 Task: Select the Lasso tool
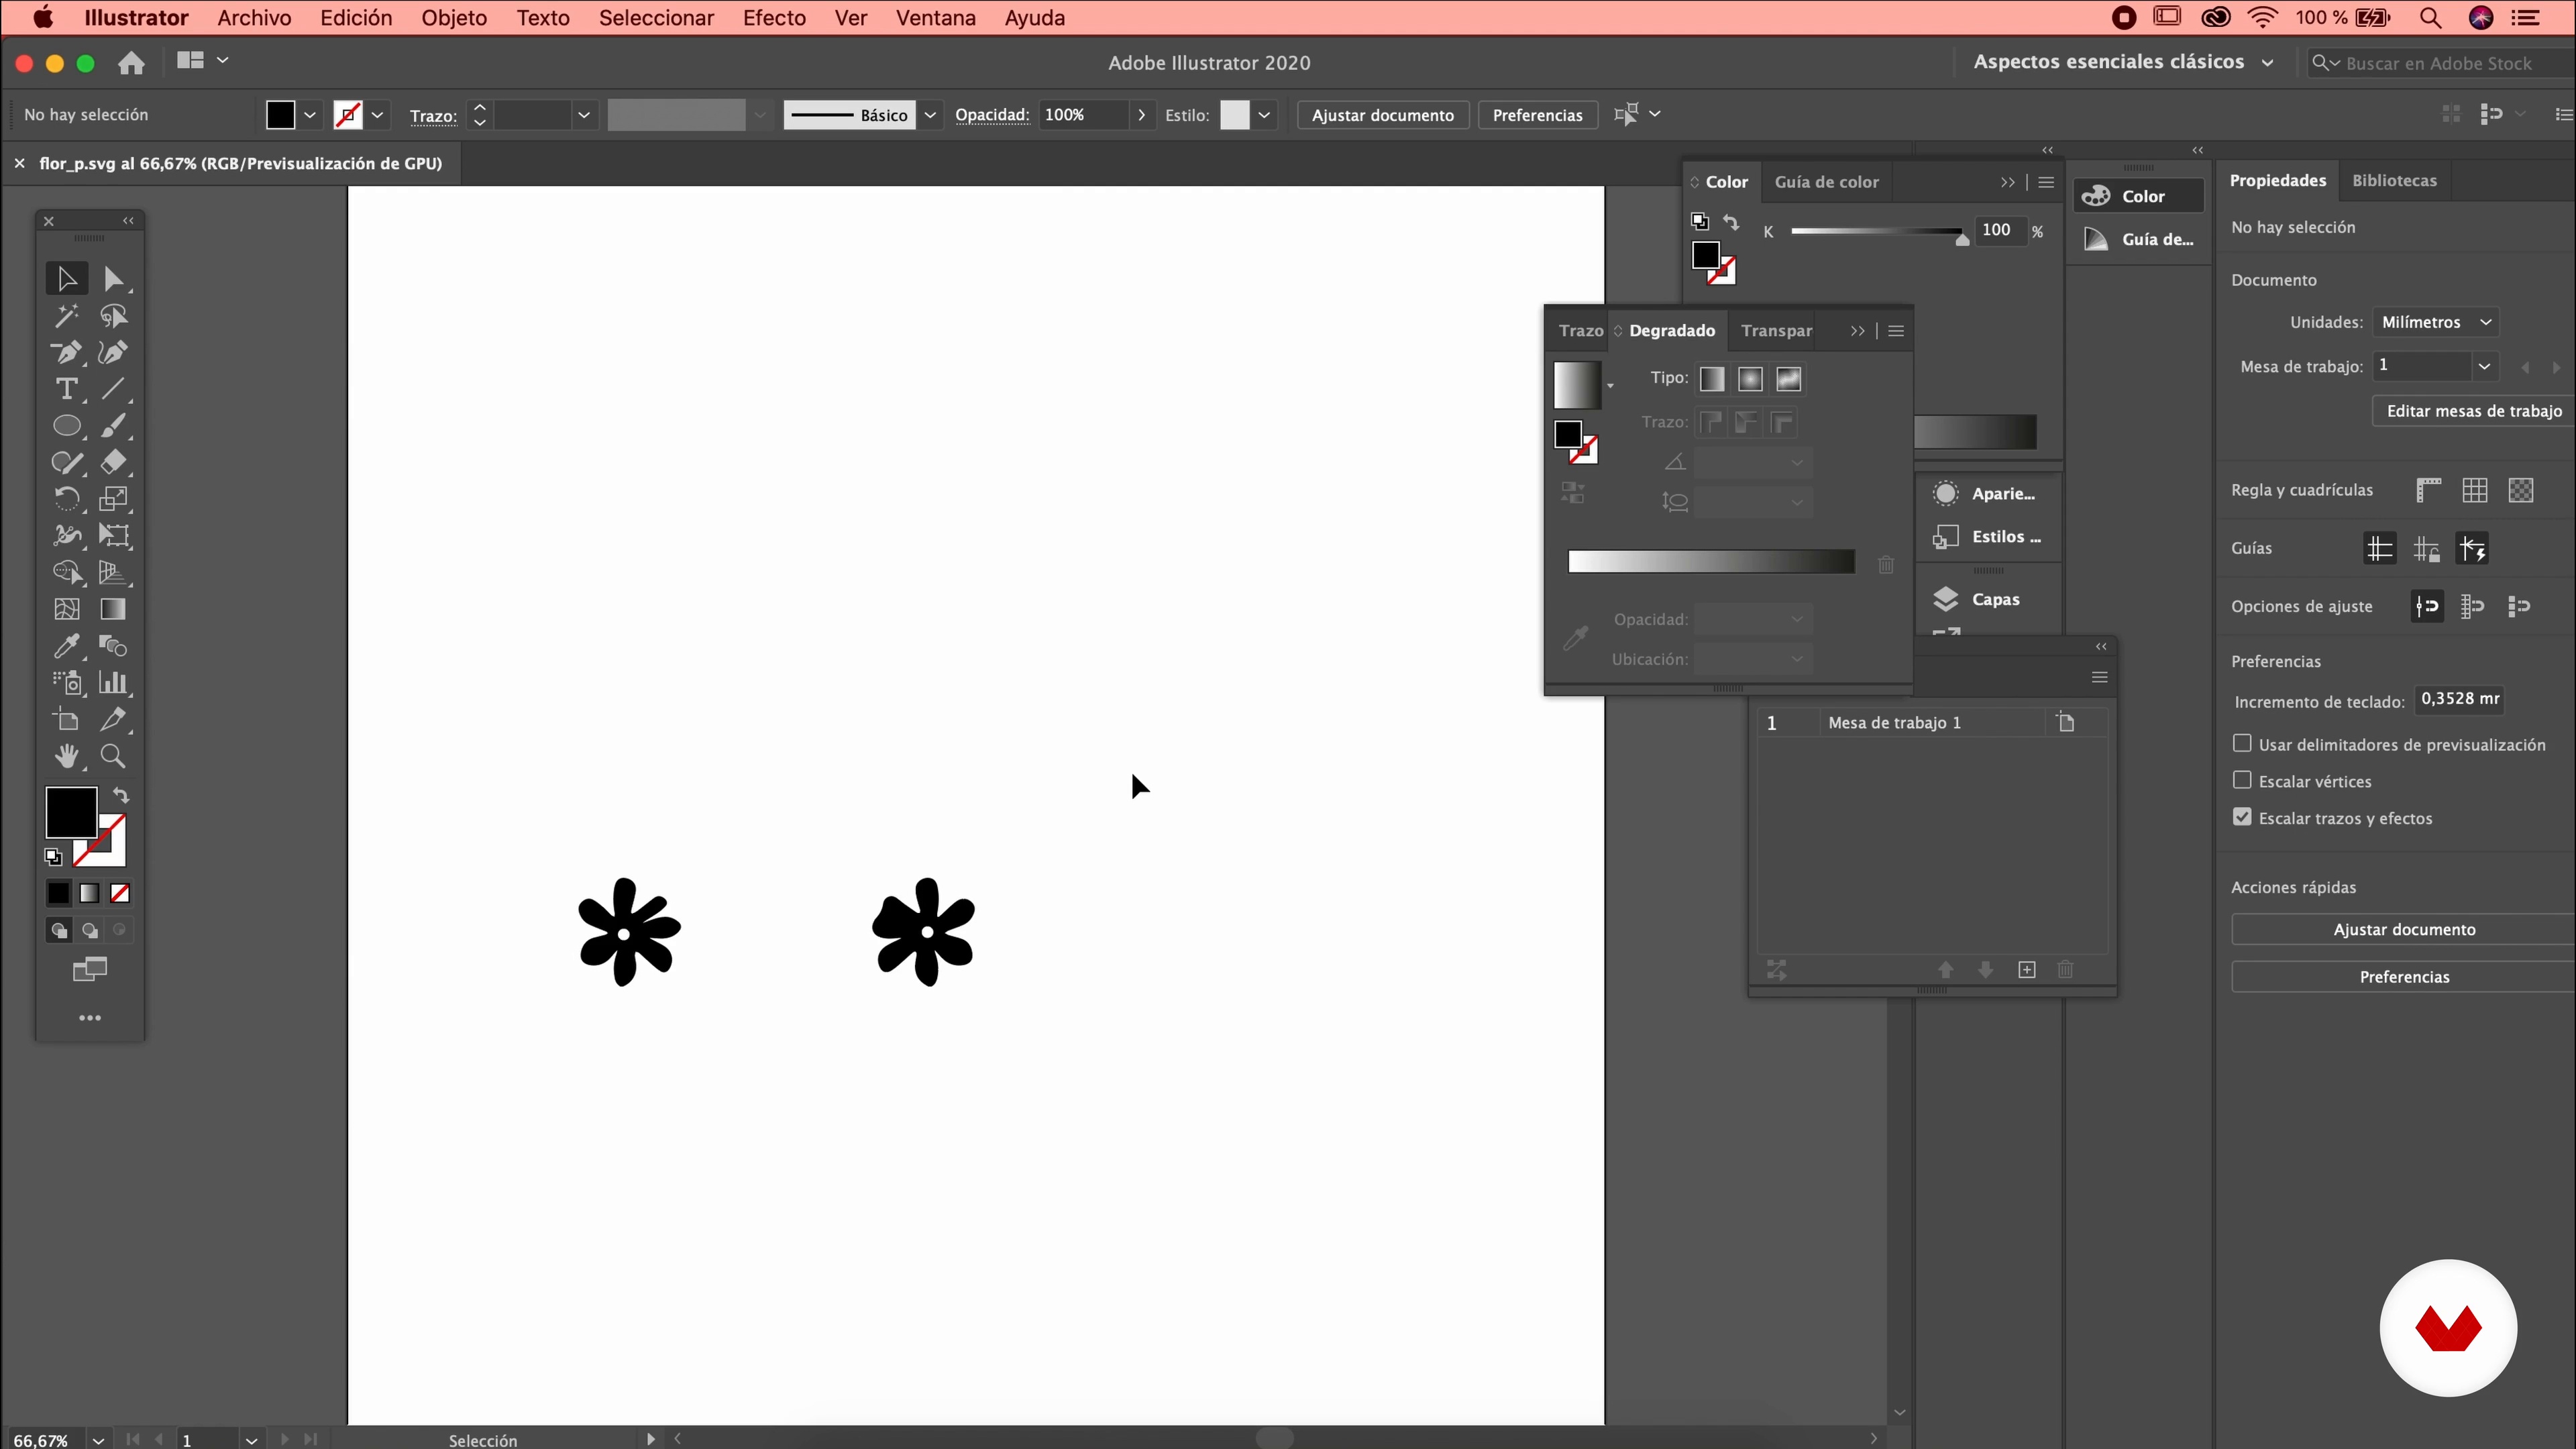point(113,316)
